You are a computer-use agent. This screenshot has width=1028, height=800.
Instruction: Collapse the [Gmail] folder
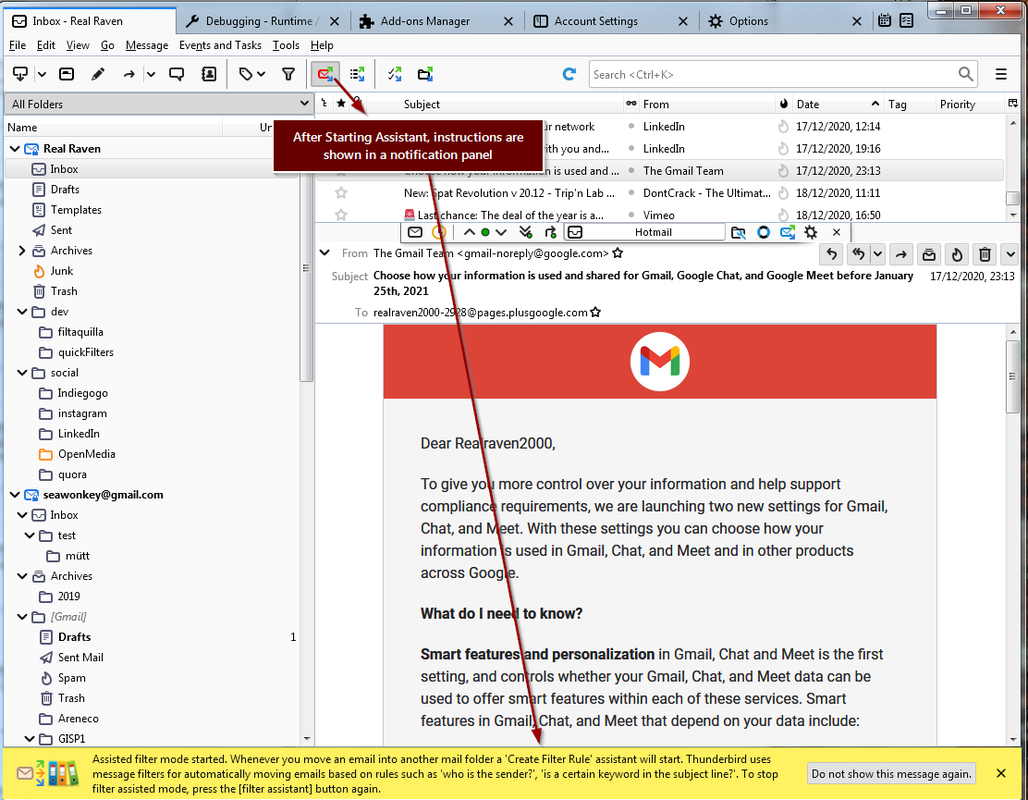22,616
